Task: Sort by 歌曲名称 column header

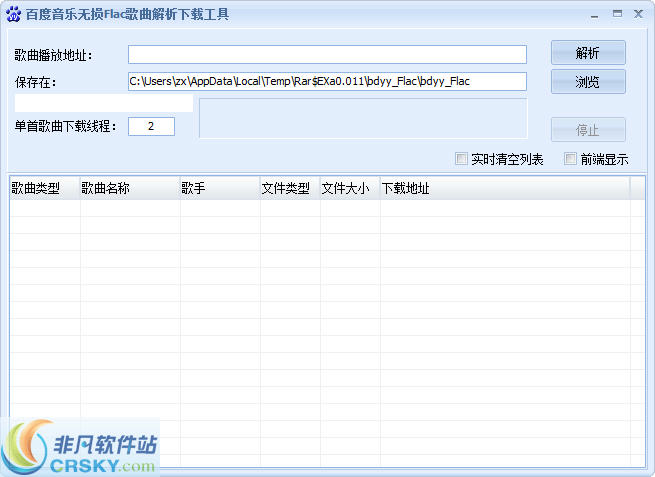Action: [x=130, y=188]
